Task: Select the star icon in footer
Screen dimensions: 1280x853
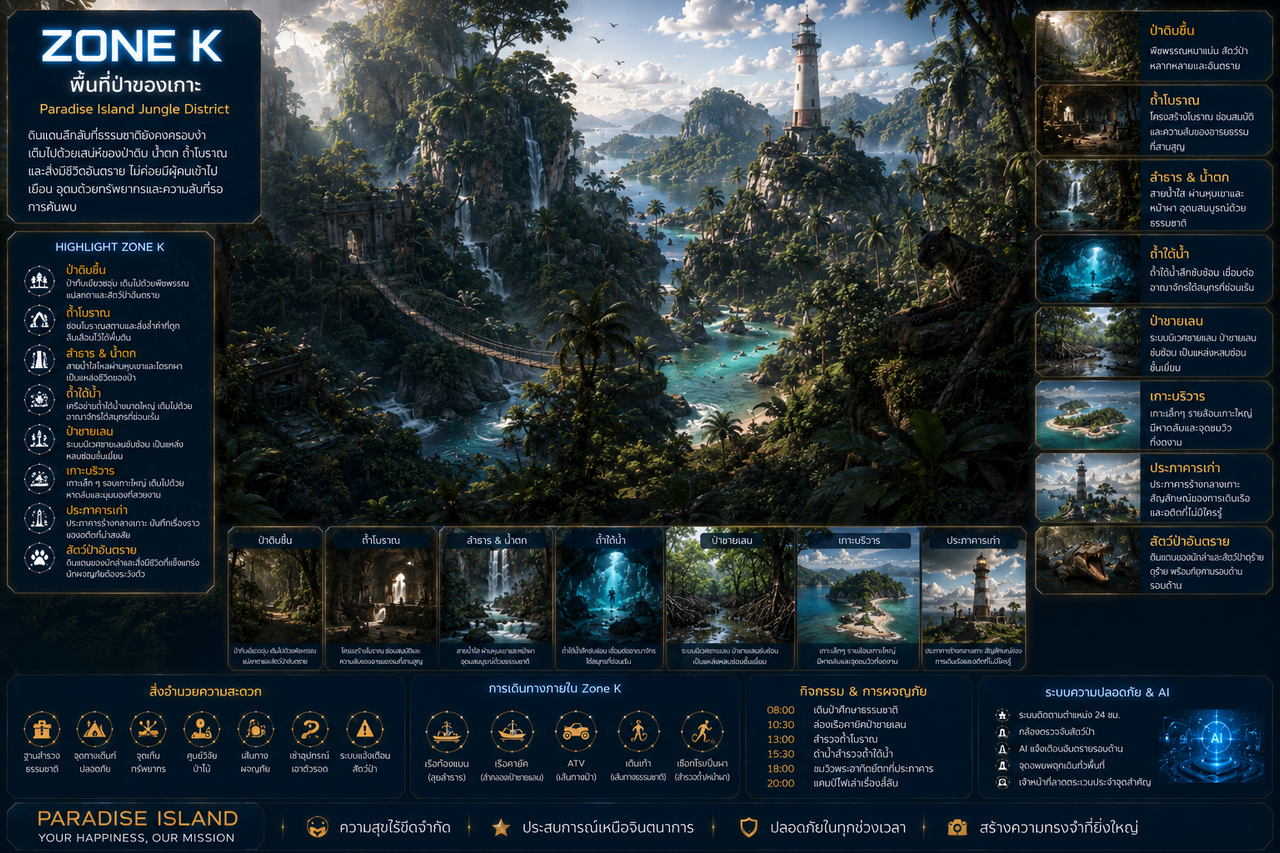Action: [x=501, y=827]
